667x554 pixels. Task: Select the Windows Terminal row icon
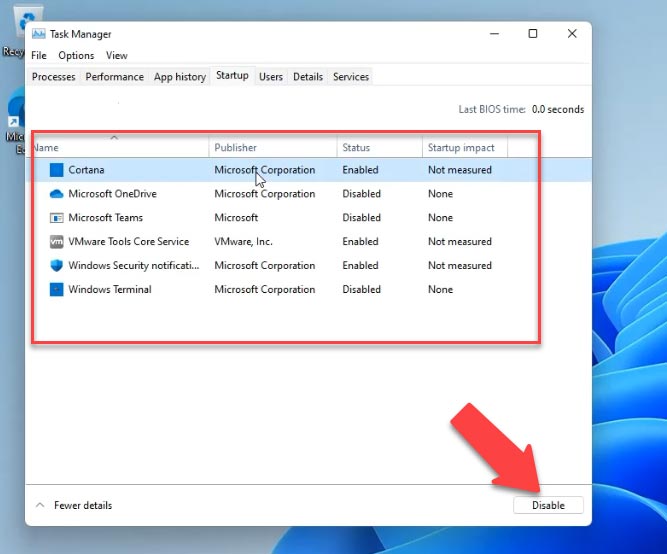[57, 289]
